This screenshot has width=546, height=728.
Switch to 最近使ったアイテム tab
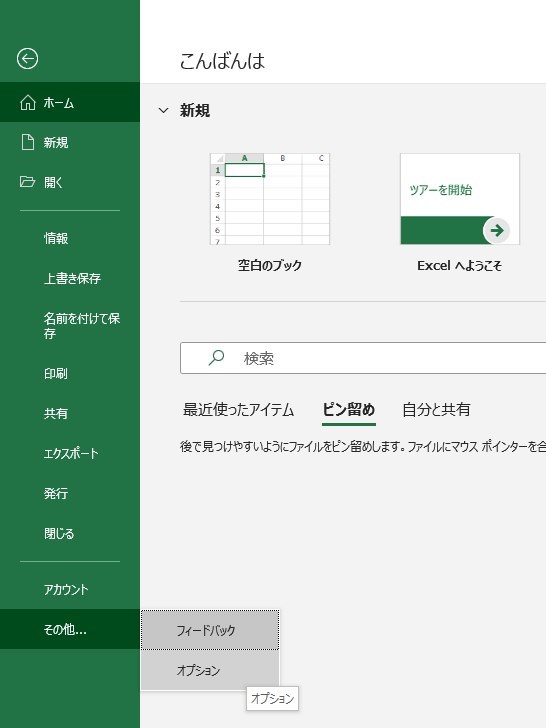pos(238,410)
